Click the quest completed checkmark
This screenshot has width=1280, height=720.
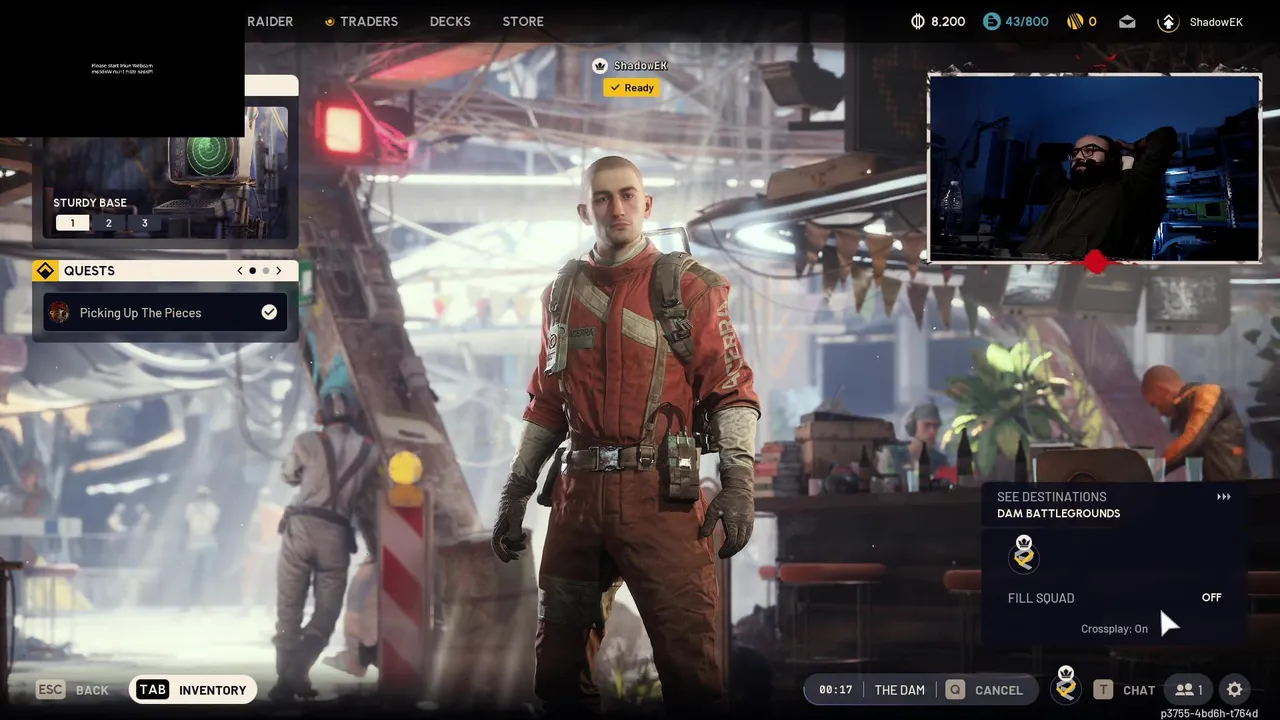269,313
